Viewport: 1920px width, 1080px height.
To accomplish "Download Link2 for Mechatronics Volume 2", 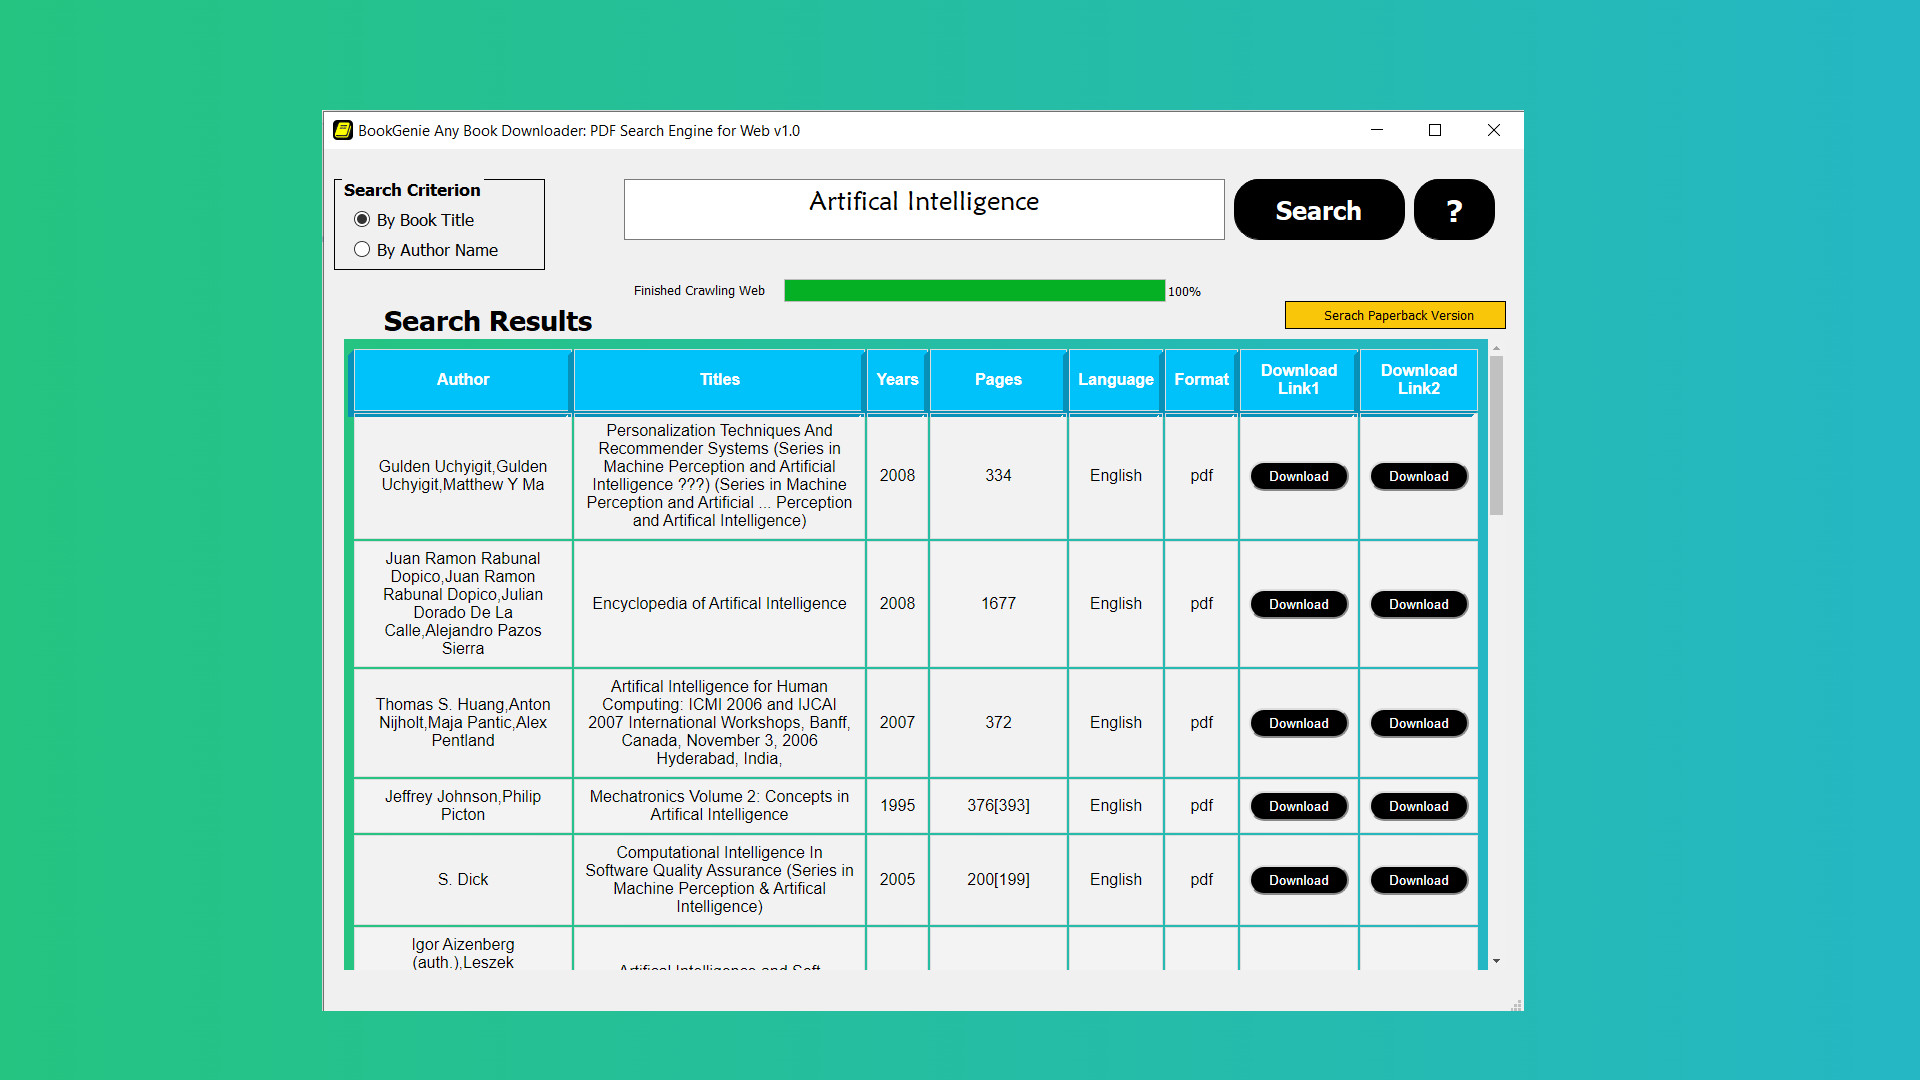I will click(x=1419, y=807).
